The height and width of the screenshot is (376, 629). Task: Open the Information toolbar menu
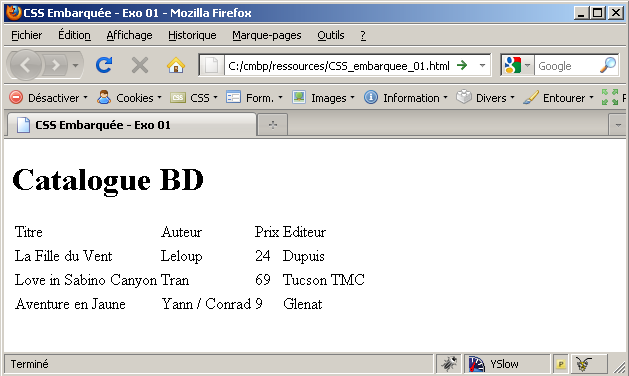(406, 98)
